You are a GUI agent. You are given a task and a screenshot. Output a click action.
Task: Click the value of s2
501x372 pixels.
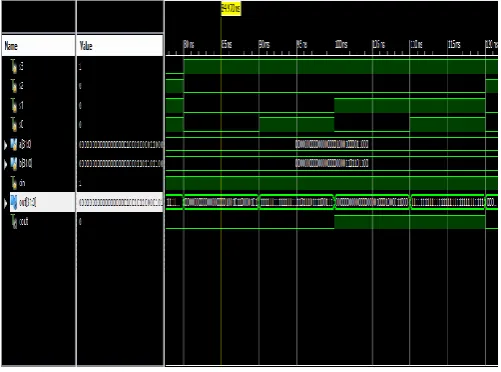tap(80, 86)
